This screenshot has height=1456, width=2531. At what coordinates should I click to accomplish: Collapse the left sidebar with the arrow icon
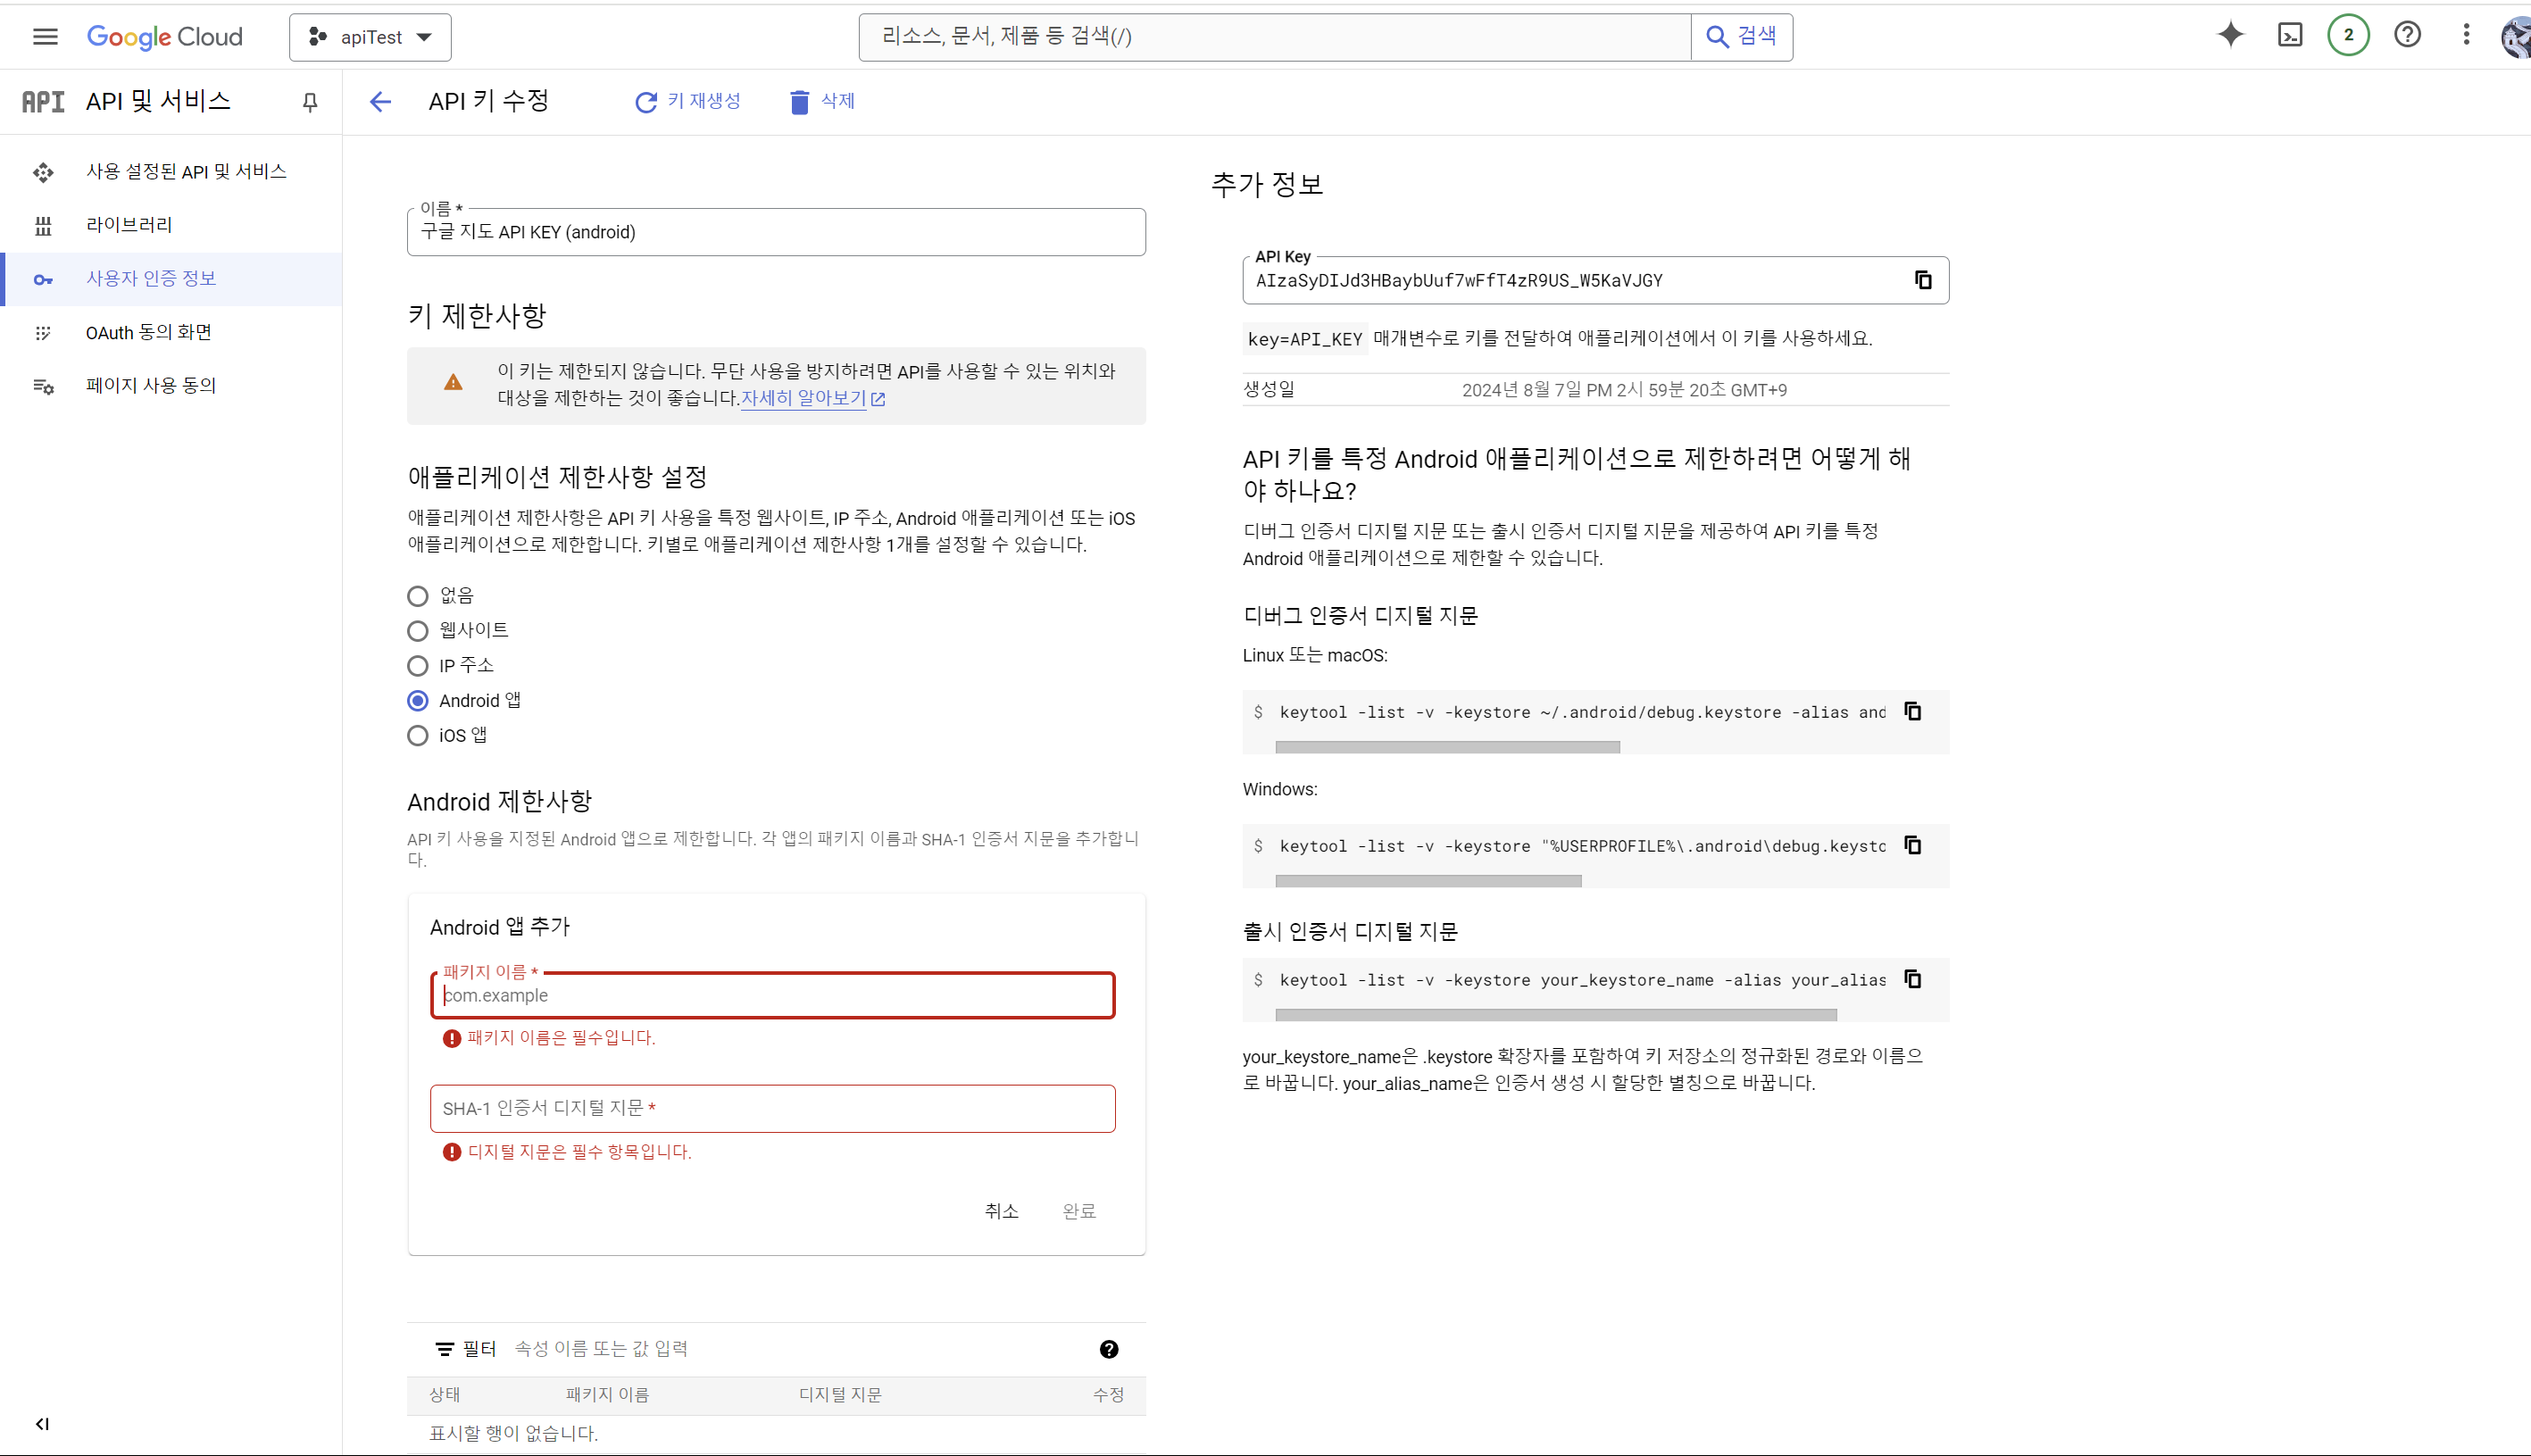[42, 1423]
